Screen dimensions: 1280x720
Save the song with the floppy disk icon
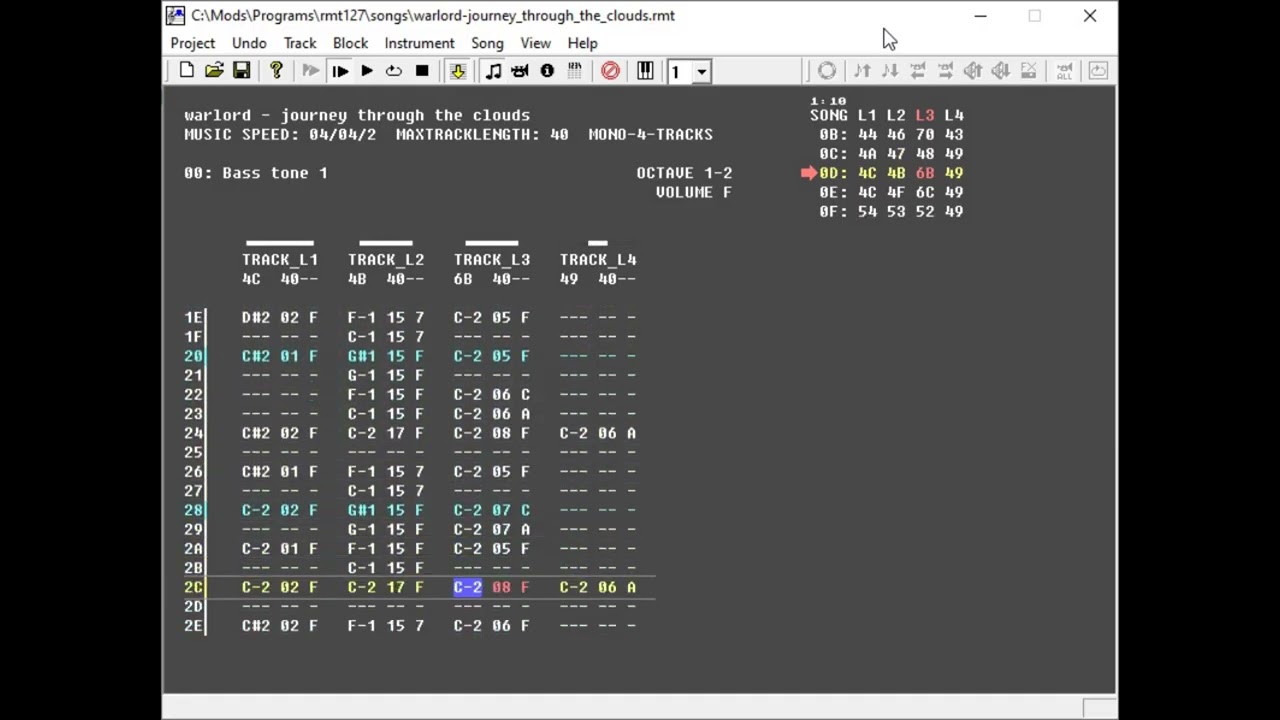click(x=241, y=71)
